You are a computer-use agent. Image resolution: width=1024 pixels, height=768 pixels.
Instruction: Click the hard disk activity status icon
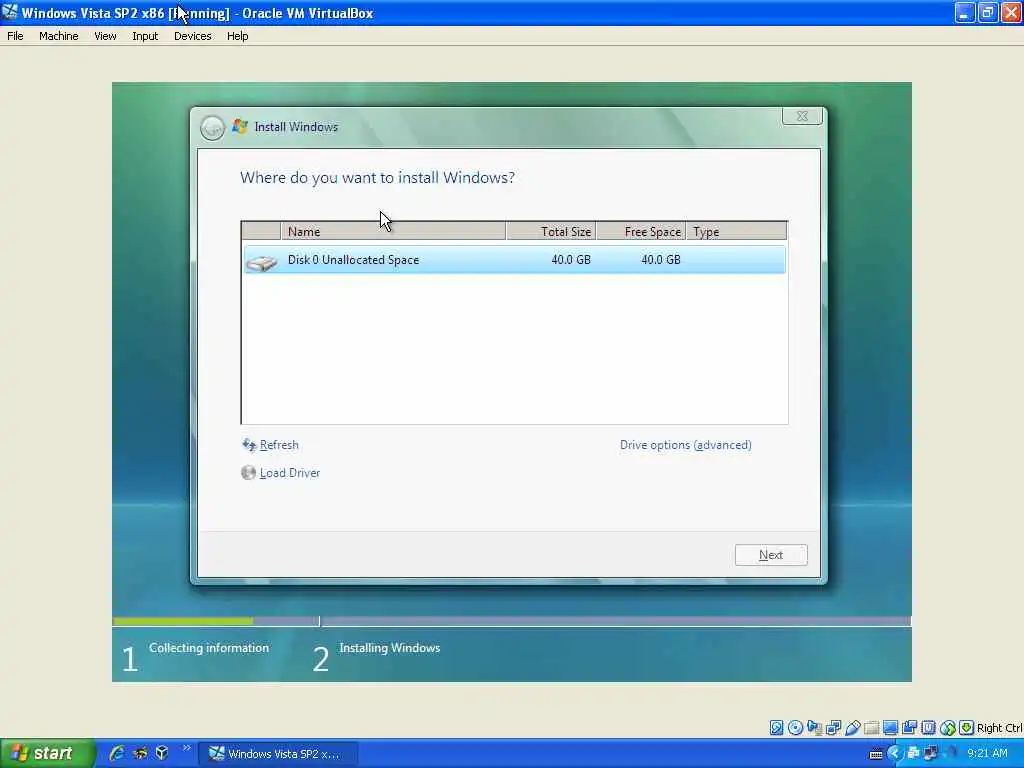(776, 728)
